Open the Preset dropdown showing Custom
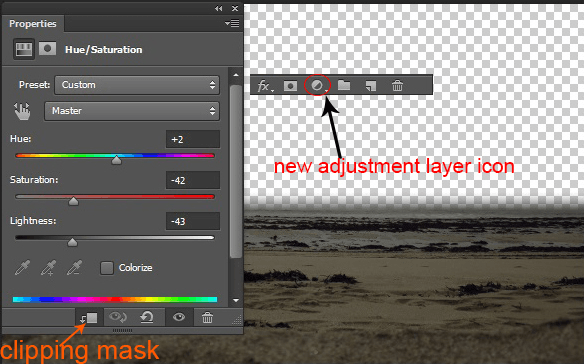This screenshot has width=584, height=364. pyautogui.click(x=137, y=85)
